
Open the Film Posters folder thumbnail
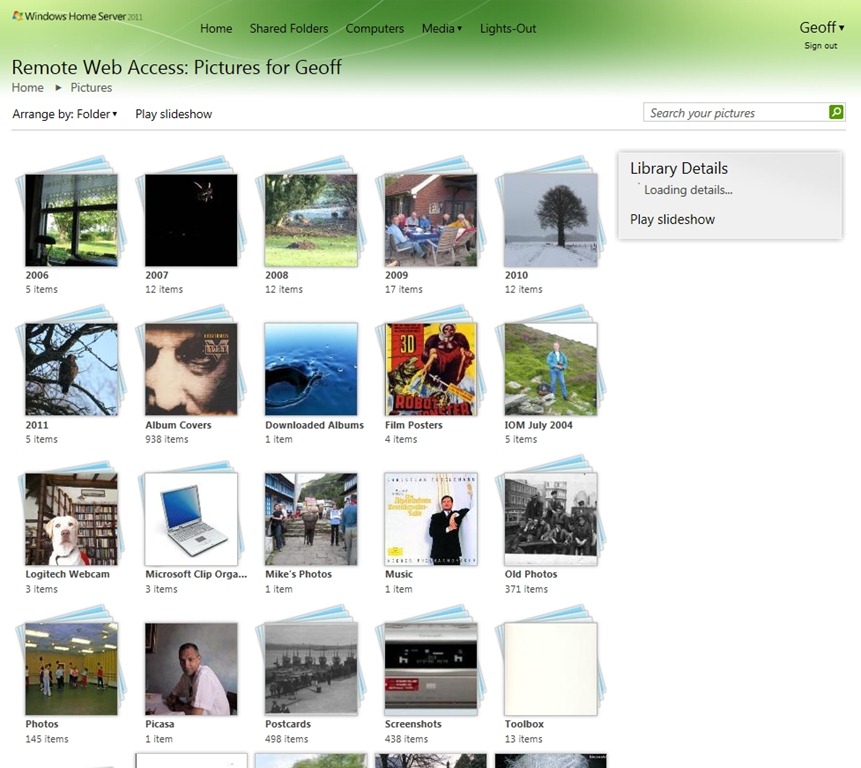[431, 369]
